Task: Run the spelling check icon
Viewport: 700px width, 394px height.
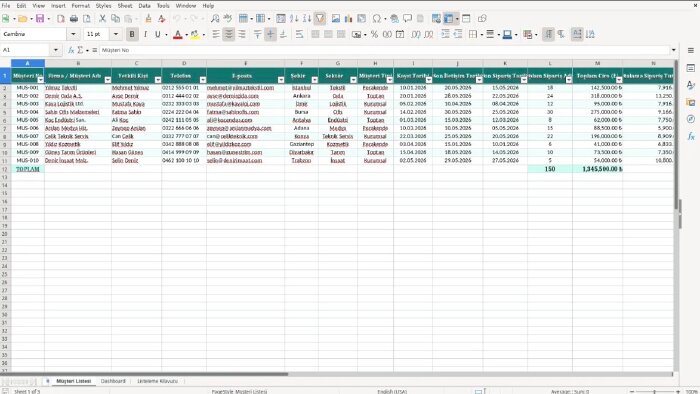Action: point(228,19)
